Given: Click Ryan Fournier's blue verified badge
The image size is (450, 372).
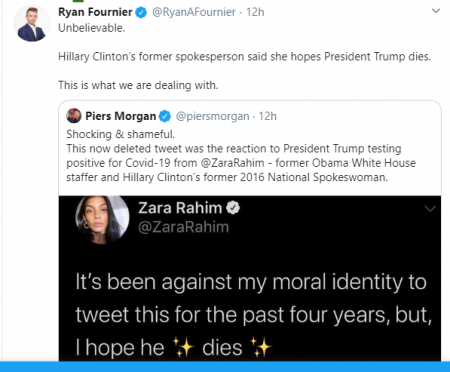Looking at the screenshot, I should pyautogui.click(x=141, y=13).
